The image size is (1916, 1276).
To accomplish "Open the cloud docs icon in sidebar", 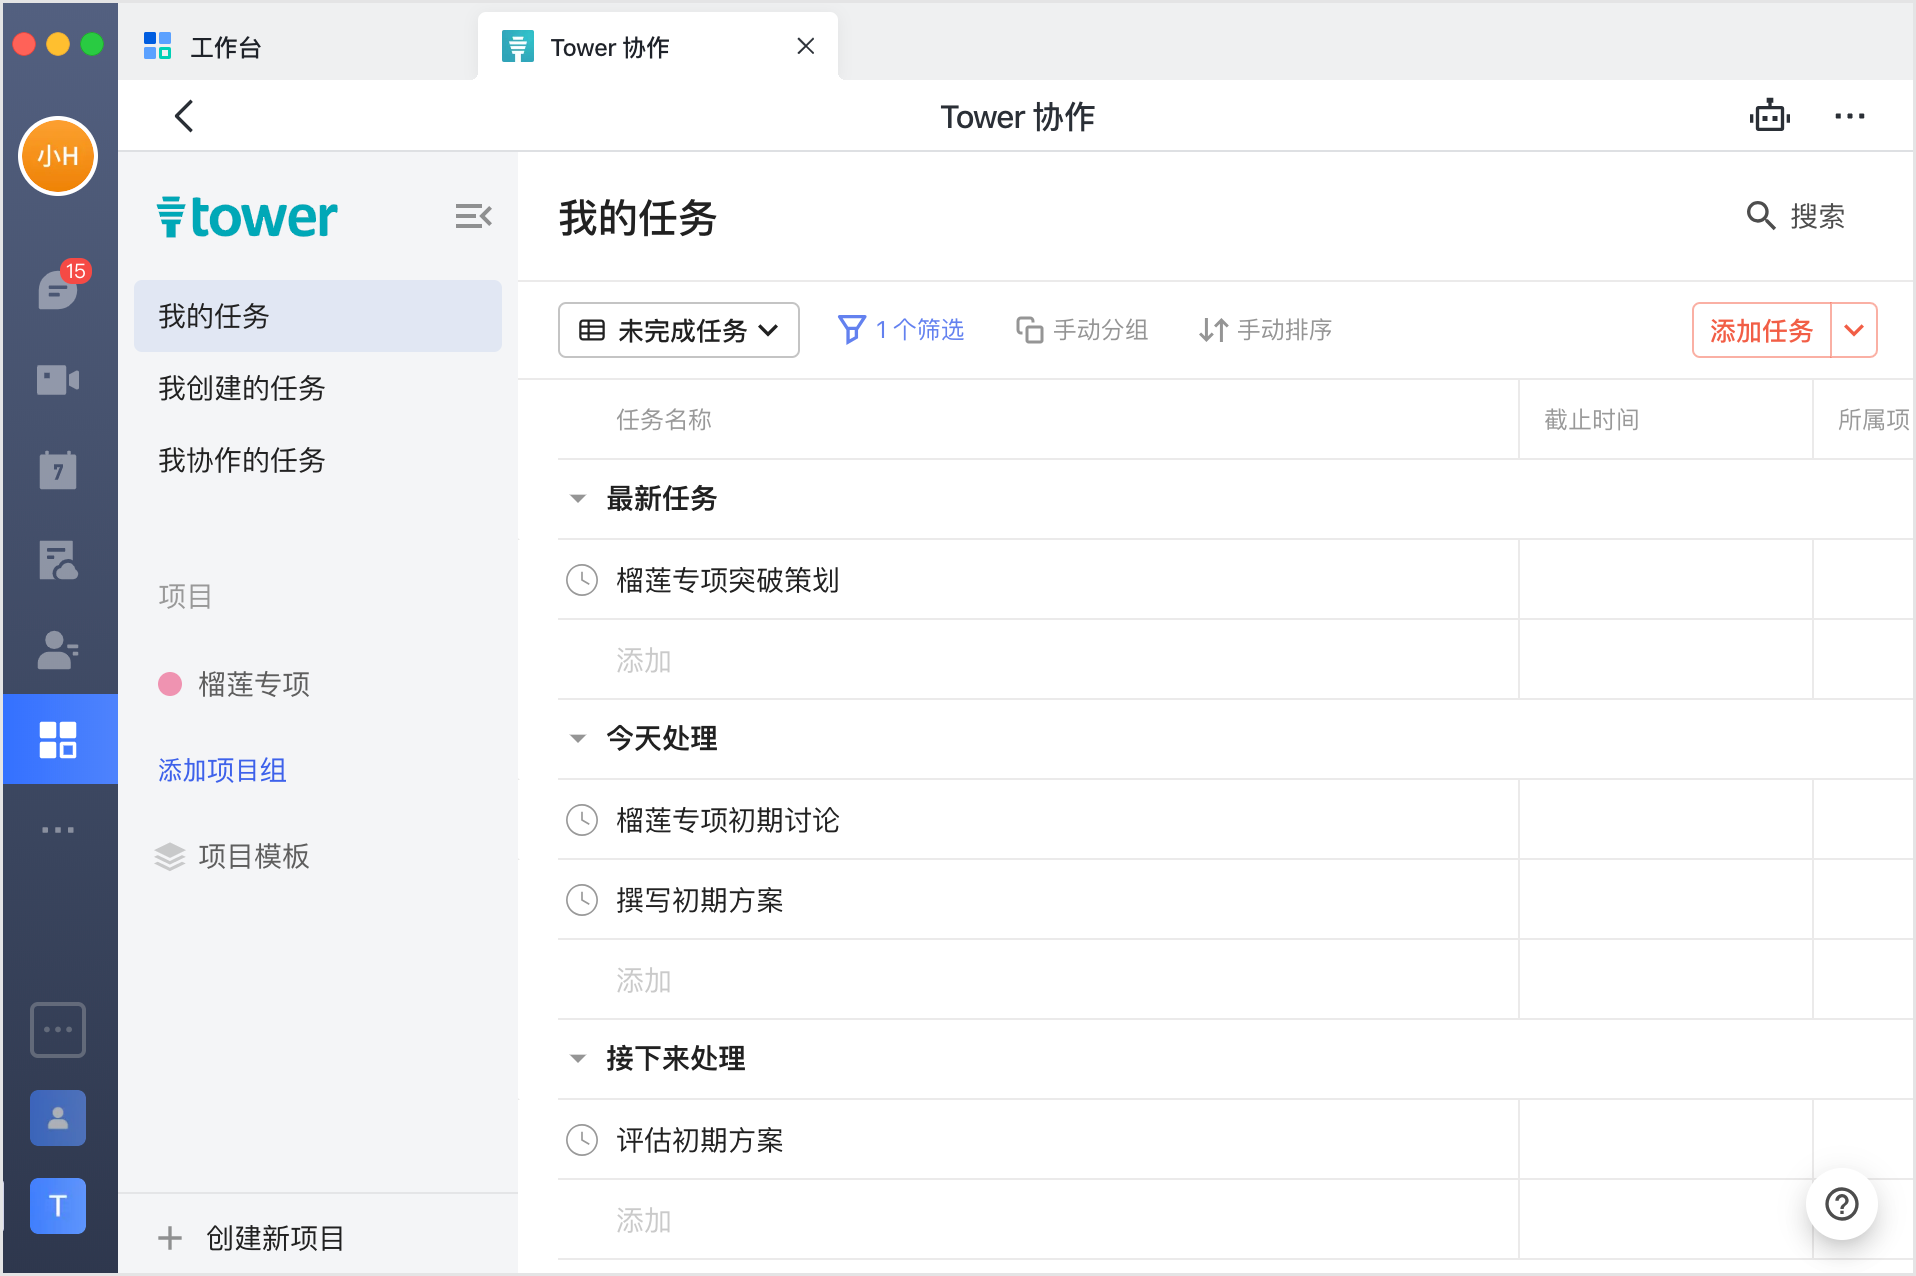I will tap(58, 560).
